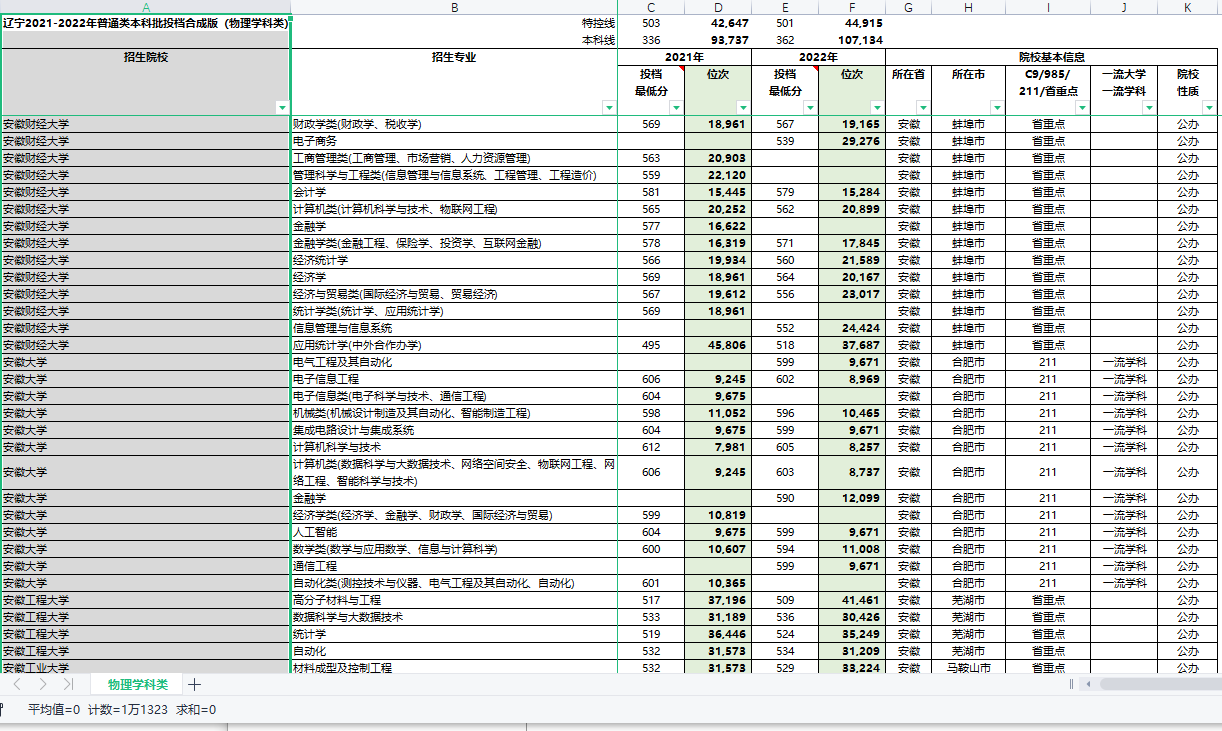
Task: Select the cell showing 93,737
Action: pos(718,40)
